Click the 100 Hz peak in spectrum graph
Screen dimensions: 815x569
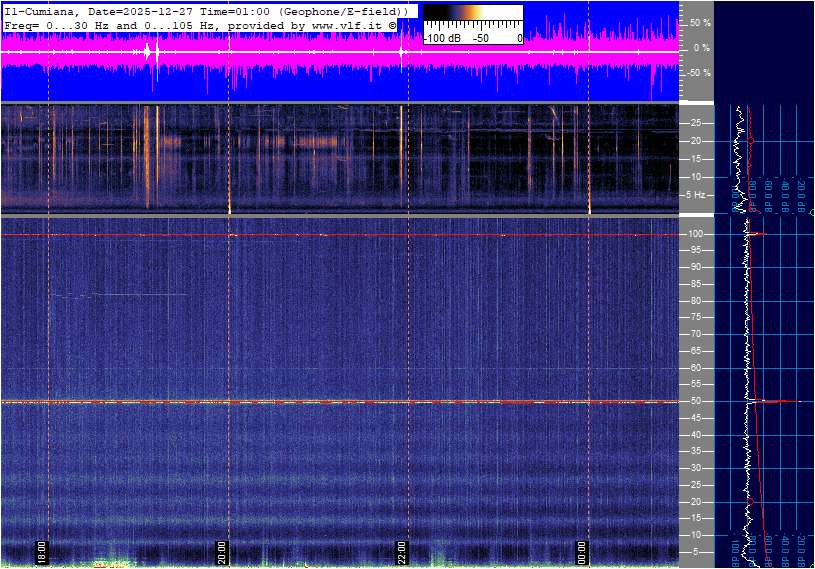[x=760, y=234]
